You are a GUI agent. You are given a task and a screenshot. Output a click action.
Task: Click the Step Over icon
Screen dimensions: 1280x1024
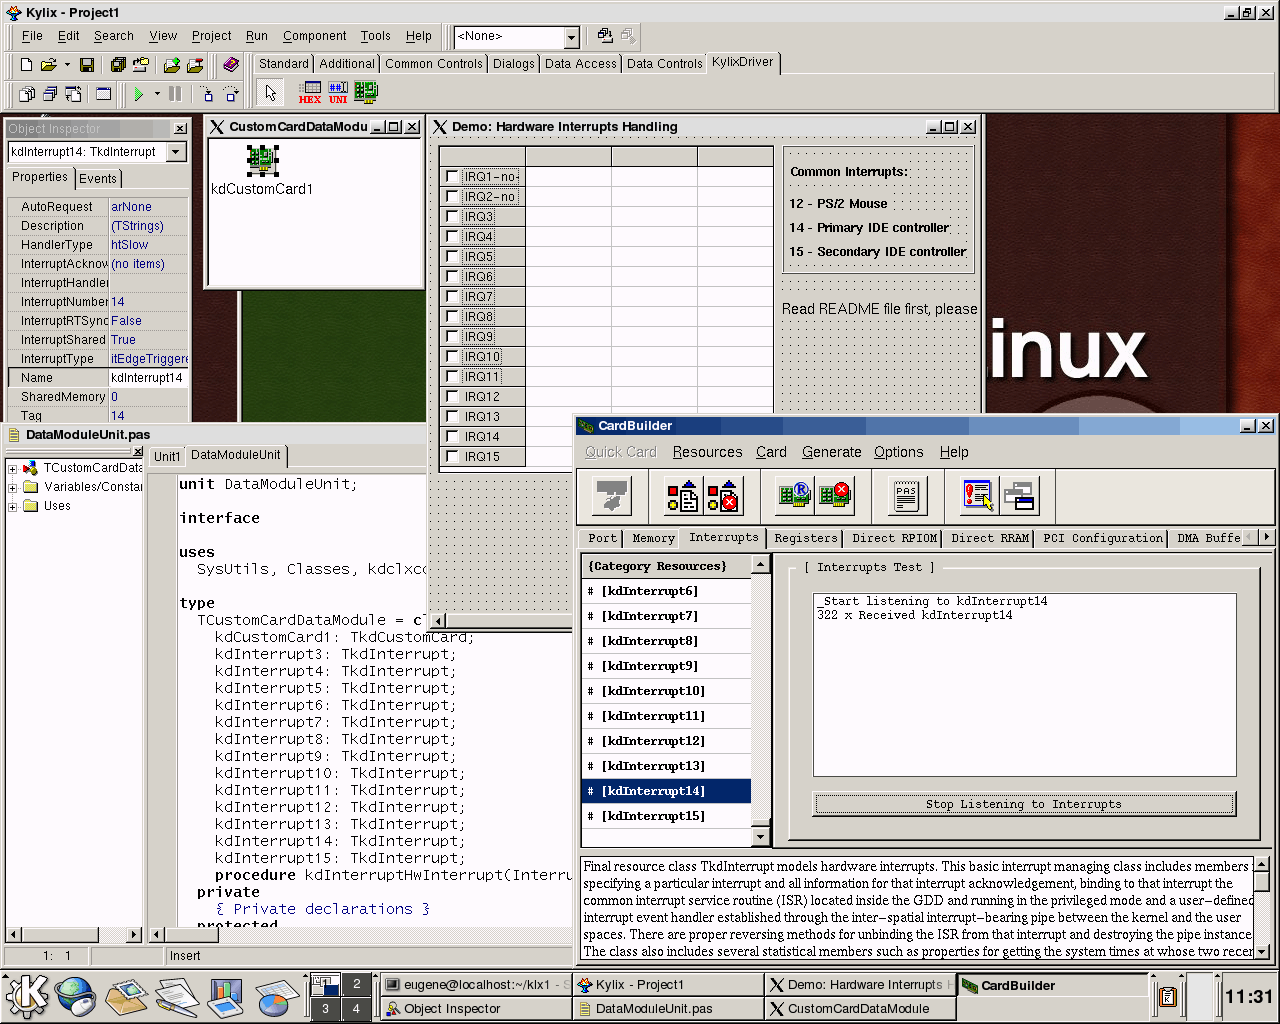231,94
